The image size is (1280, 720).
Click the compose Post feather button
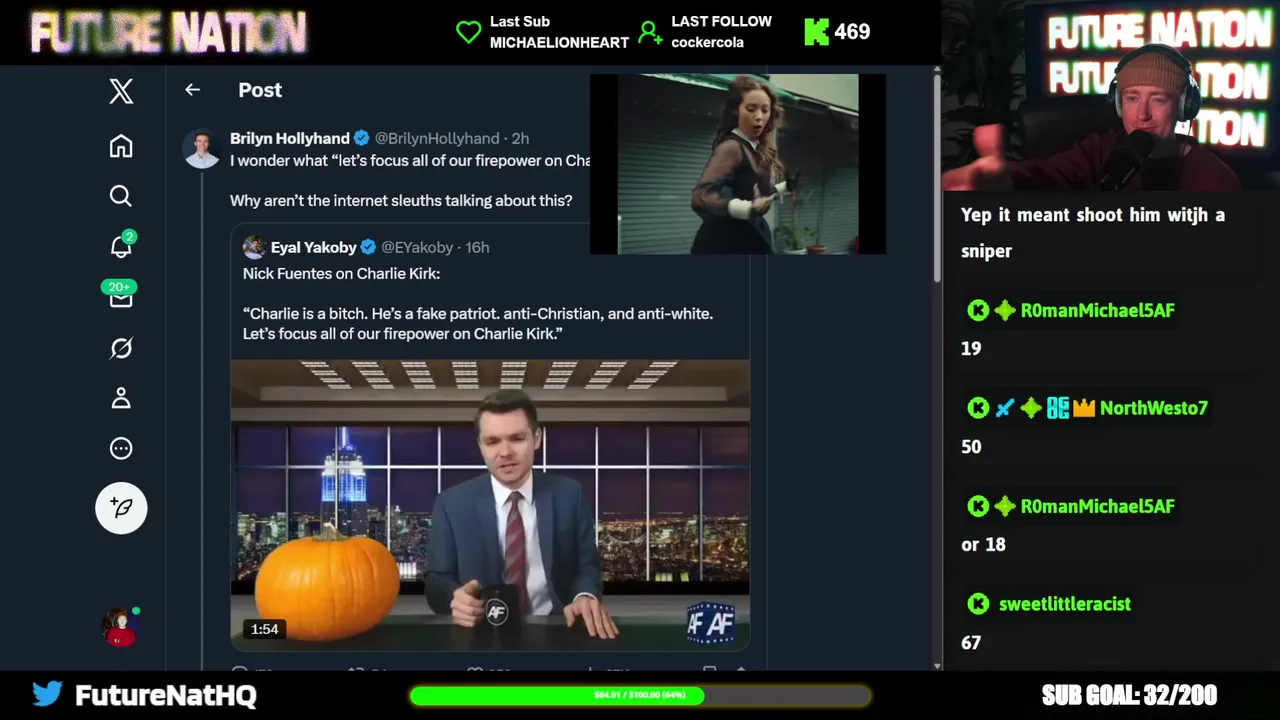121,508
